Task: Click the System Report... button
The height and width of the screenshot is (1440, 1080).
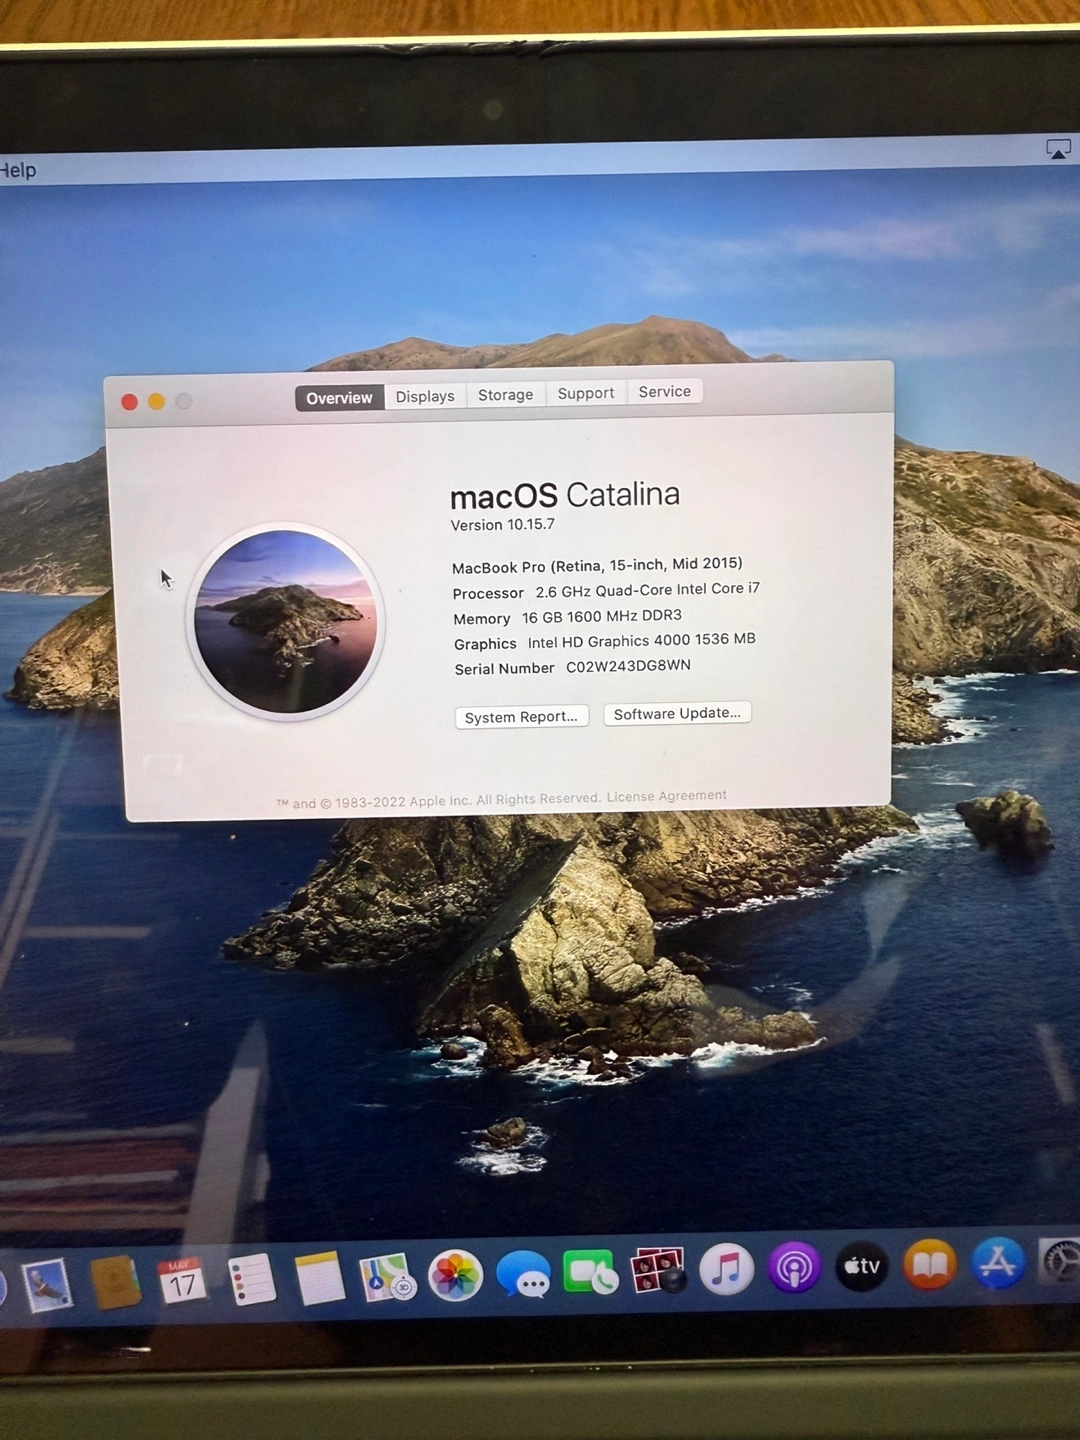Action: click(x=521, y=717)
